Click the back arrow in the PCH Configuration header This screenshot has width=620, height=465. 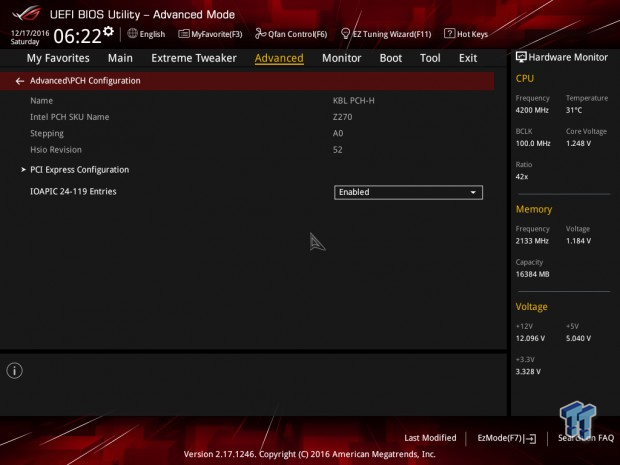click(19, 81)
